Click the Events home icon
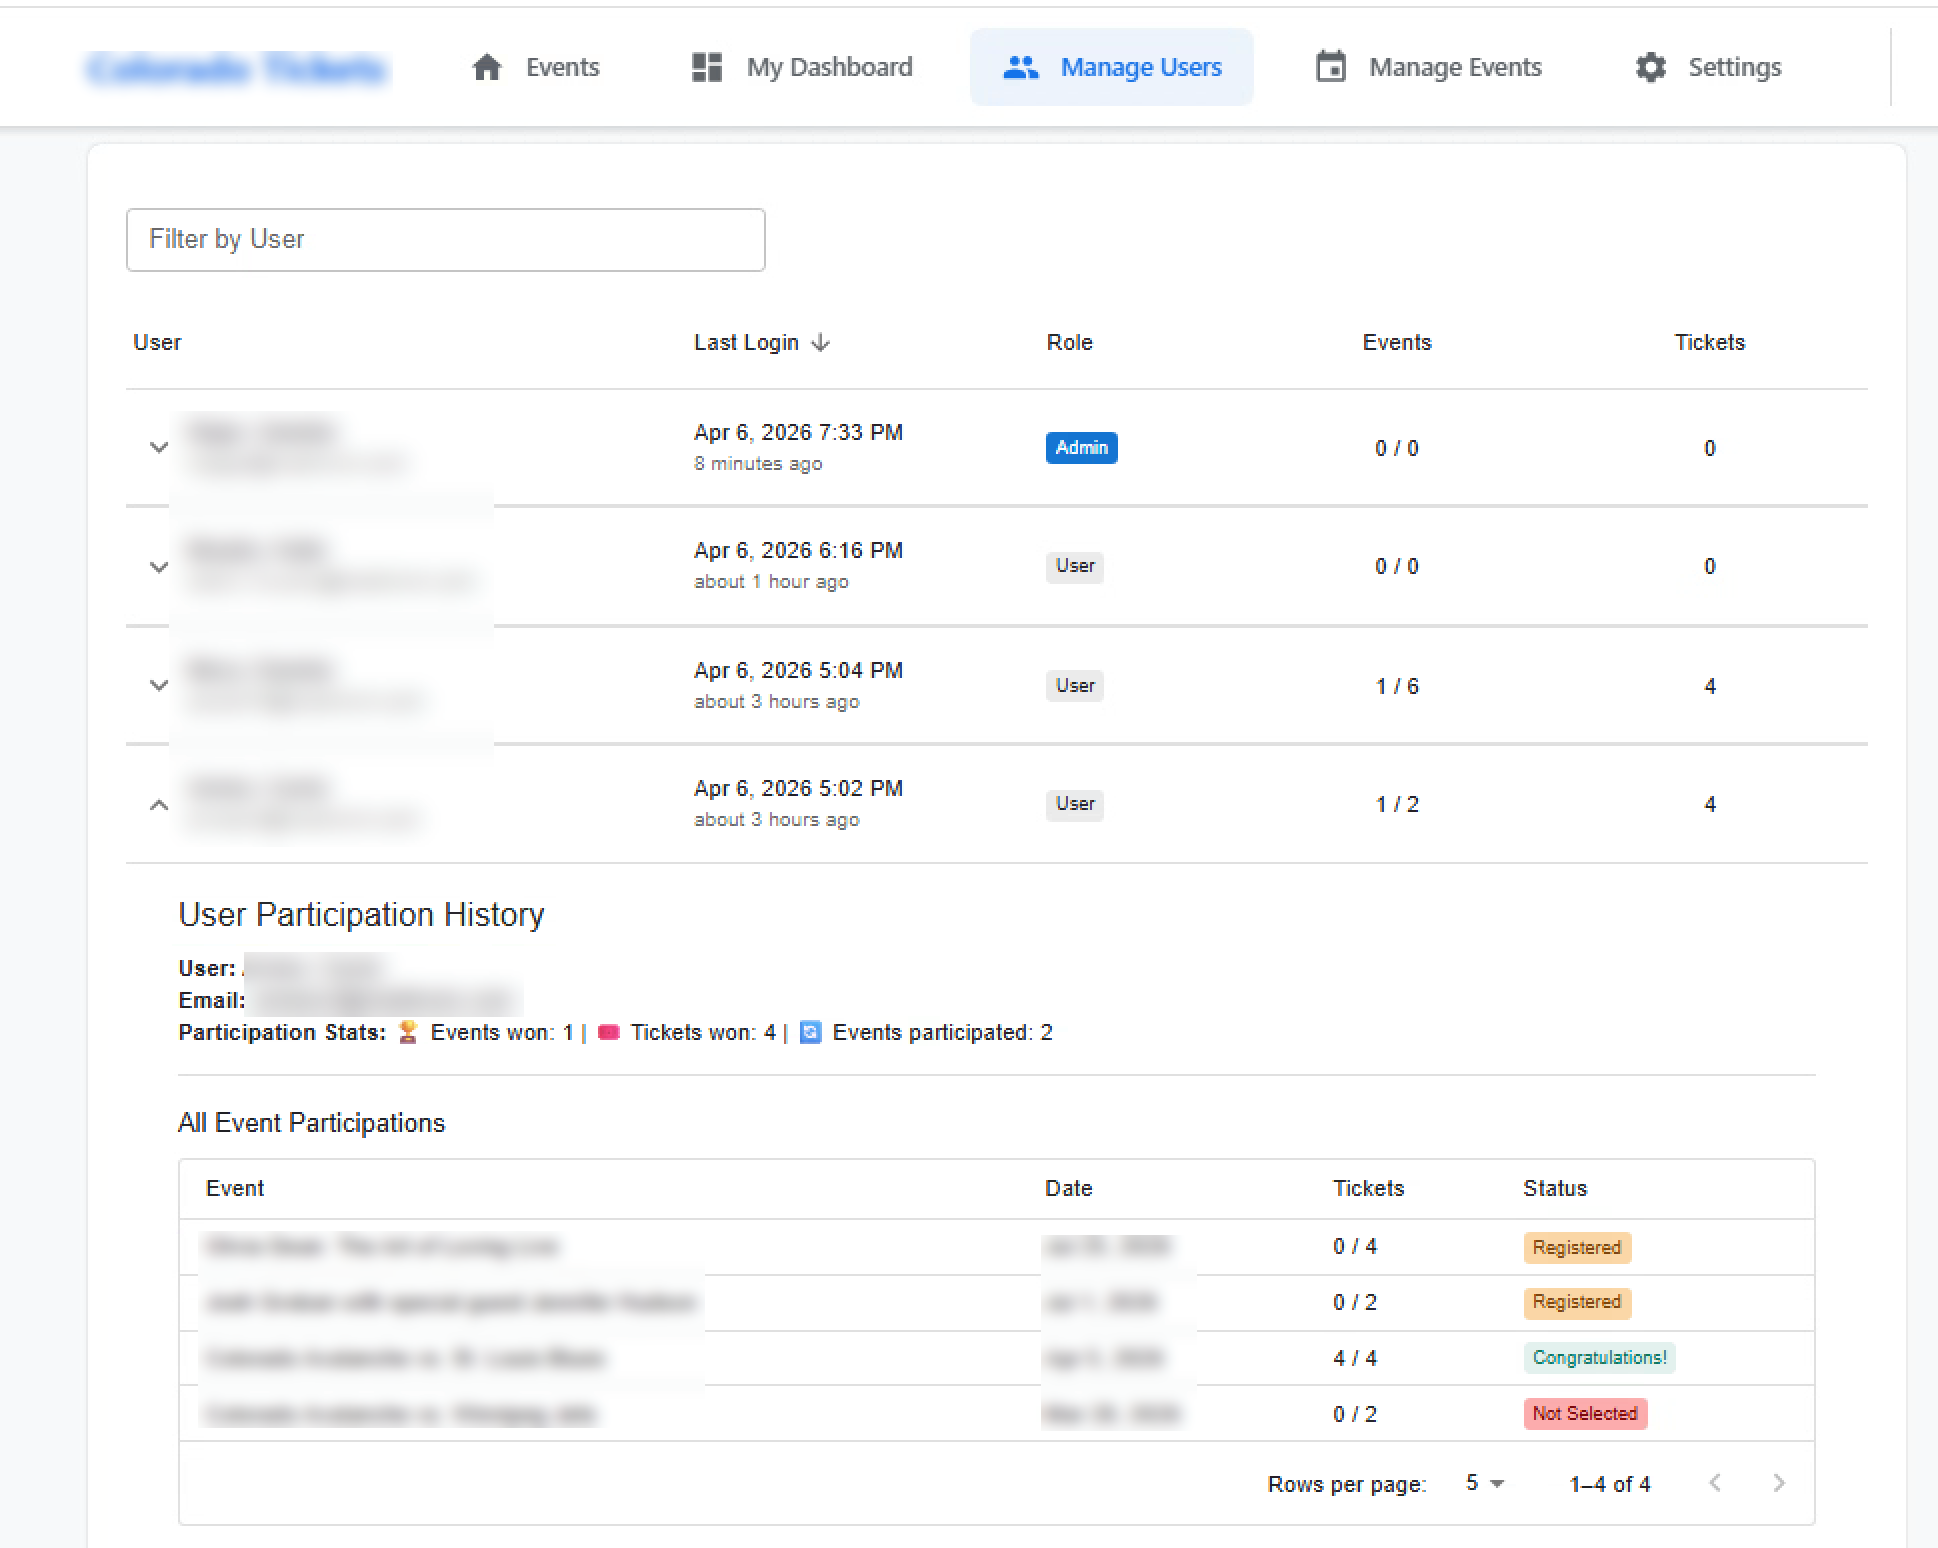Viewport: 1938px width, 1548px height. click(x=487, y=67)
